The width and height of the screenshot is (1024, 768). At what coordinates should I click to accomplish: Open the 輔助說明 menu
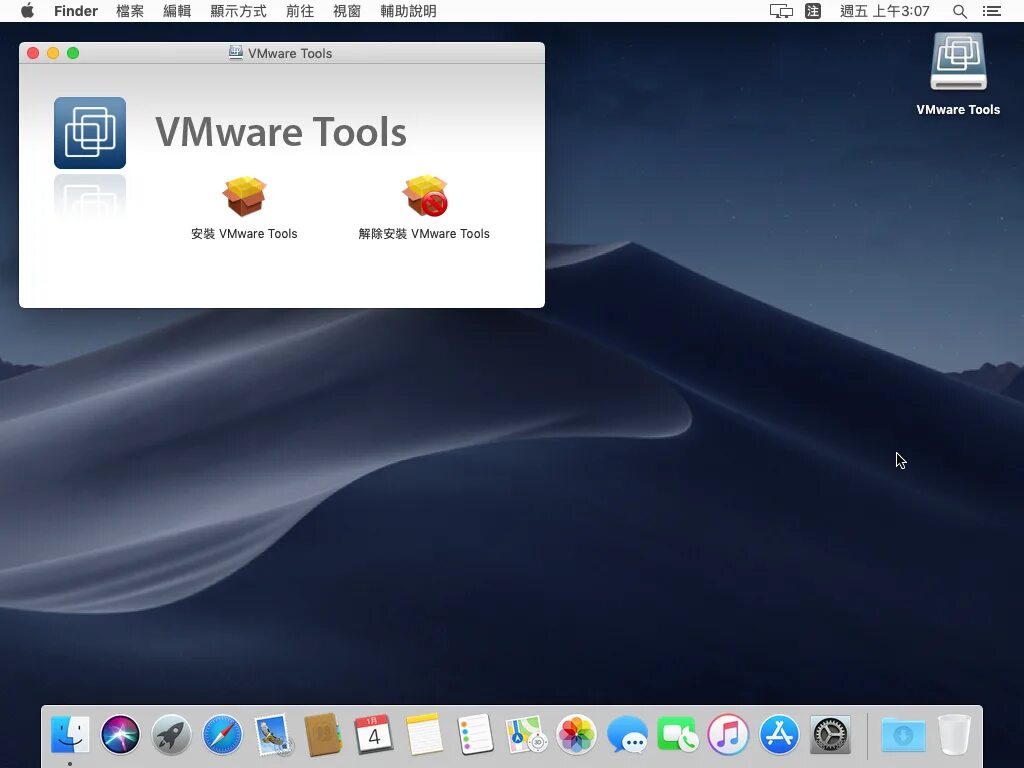click(408, 11)
